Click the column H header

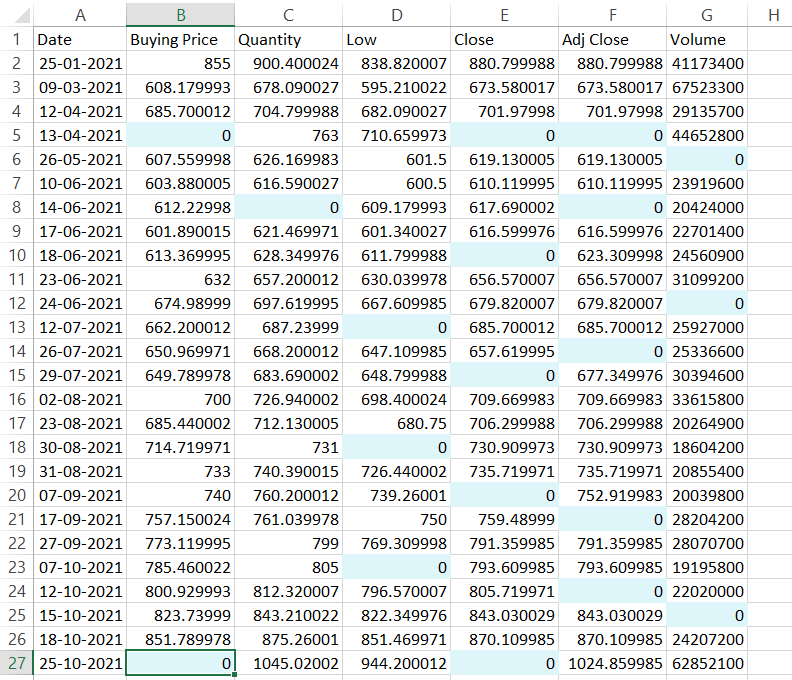tap(773, 15)
